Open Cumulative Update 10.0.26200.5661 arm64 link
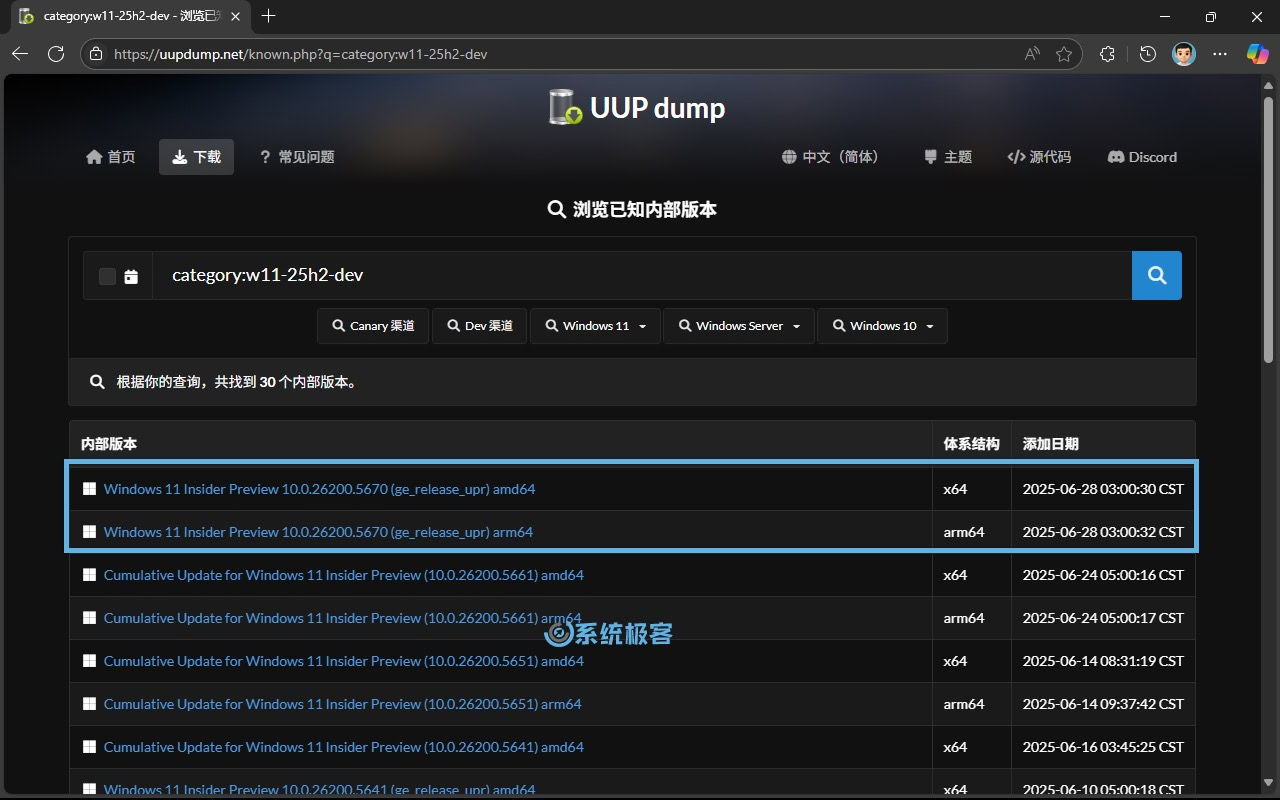The height and width of the screenshot is (800, 1280). tap(342, 618)
